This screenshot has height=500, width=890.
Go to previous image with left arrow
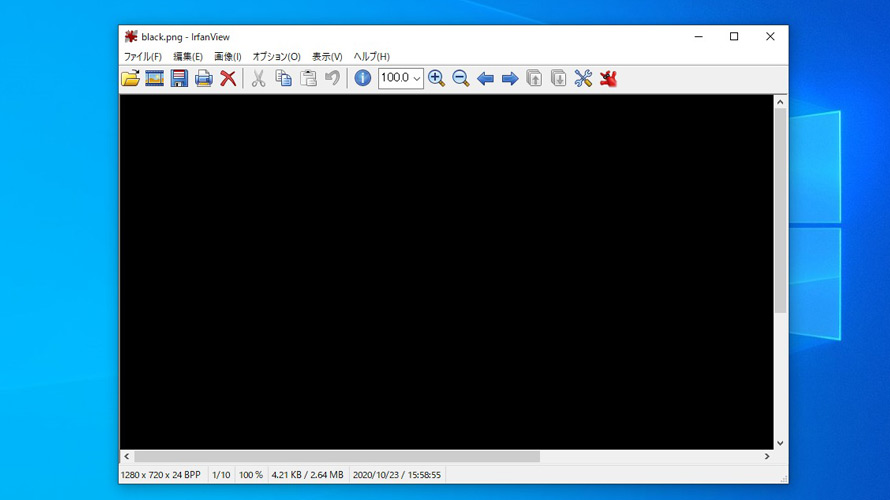[485, 78]
